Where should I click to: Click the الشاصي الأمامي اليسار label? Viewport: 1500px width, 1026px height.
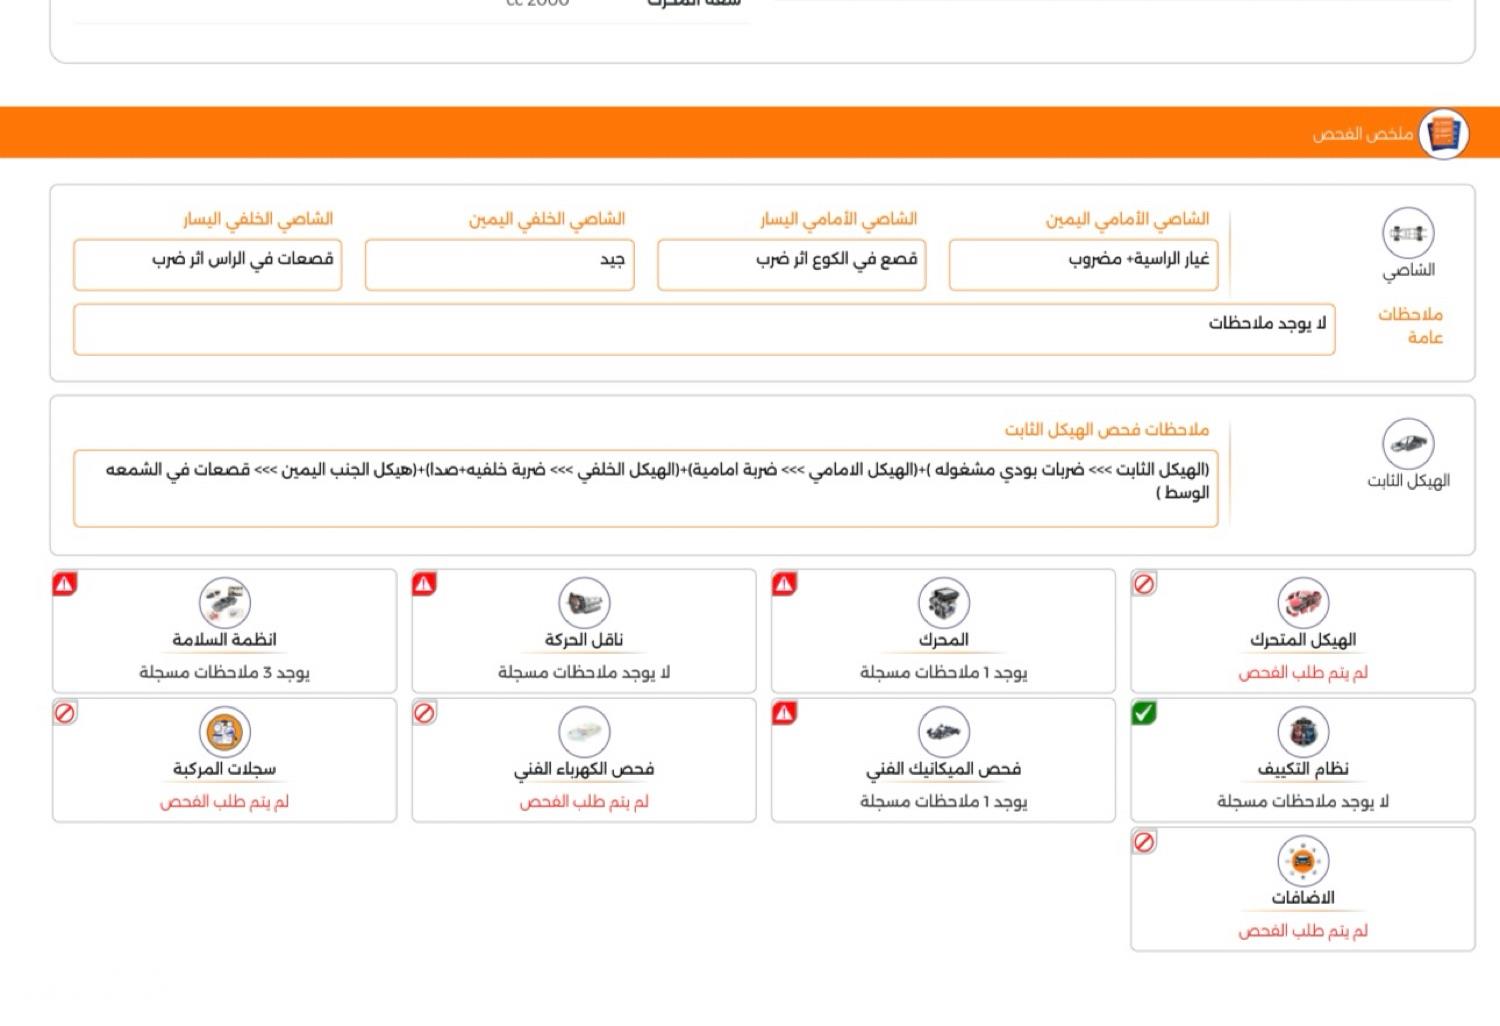pyautogui.click(x=838, y=219)
